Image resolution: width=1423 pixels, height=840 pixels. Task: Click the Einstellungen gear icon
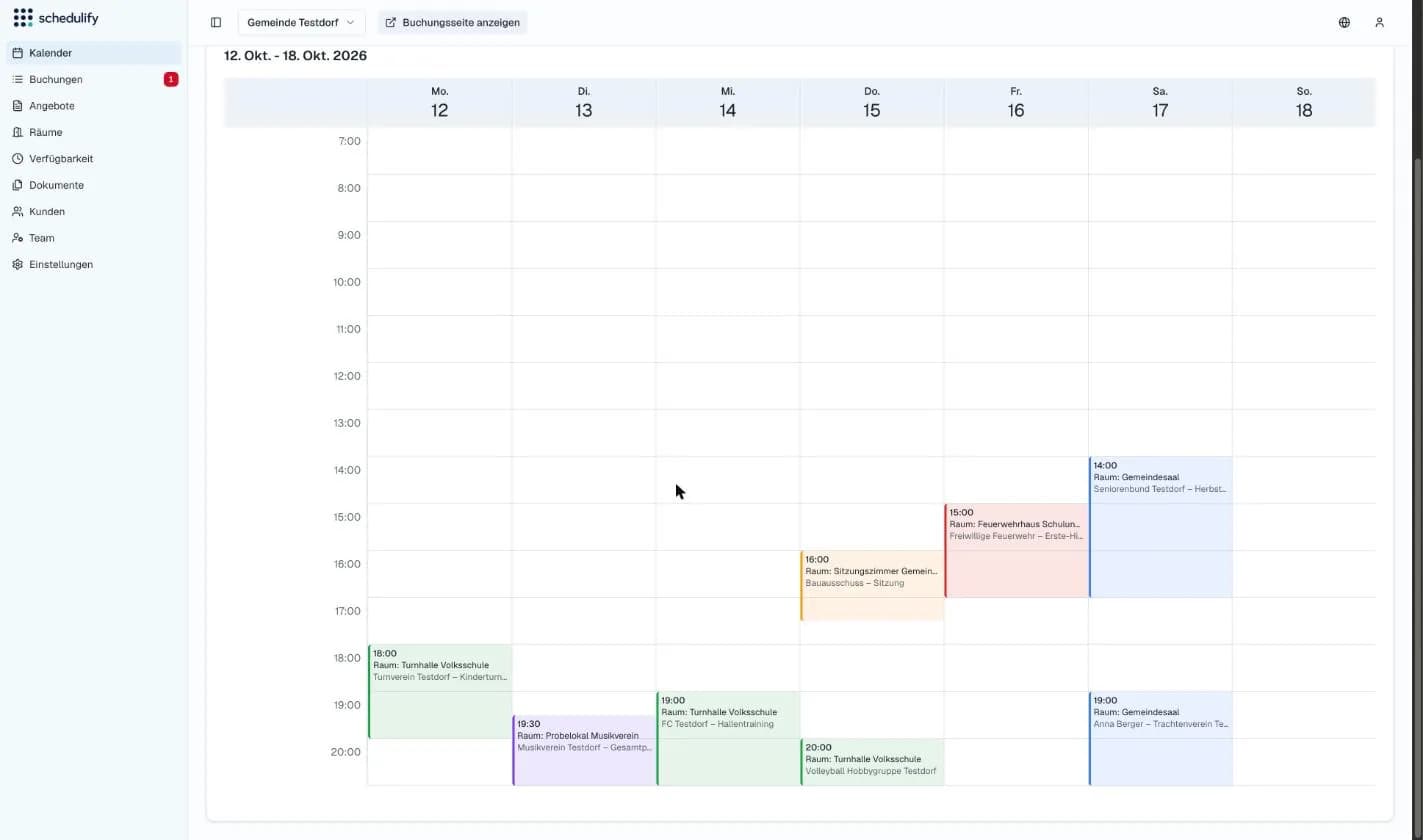18,265
